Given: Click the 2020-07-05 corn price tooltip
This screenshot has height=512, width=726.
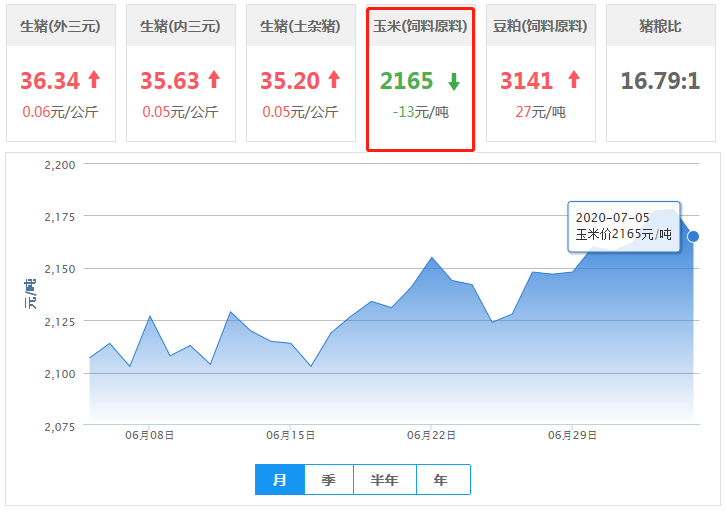Looking at the screenshot, I should click(x=624, y=226).
